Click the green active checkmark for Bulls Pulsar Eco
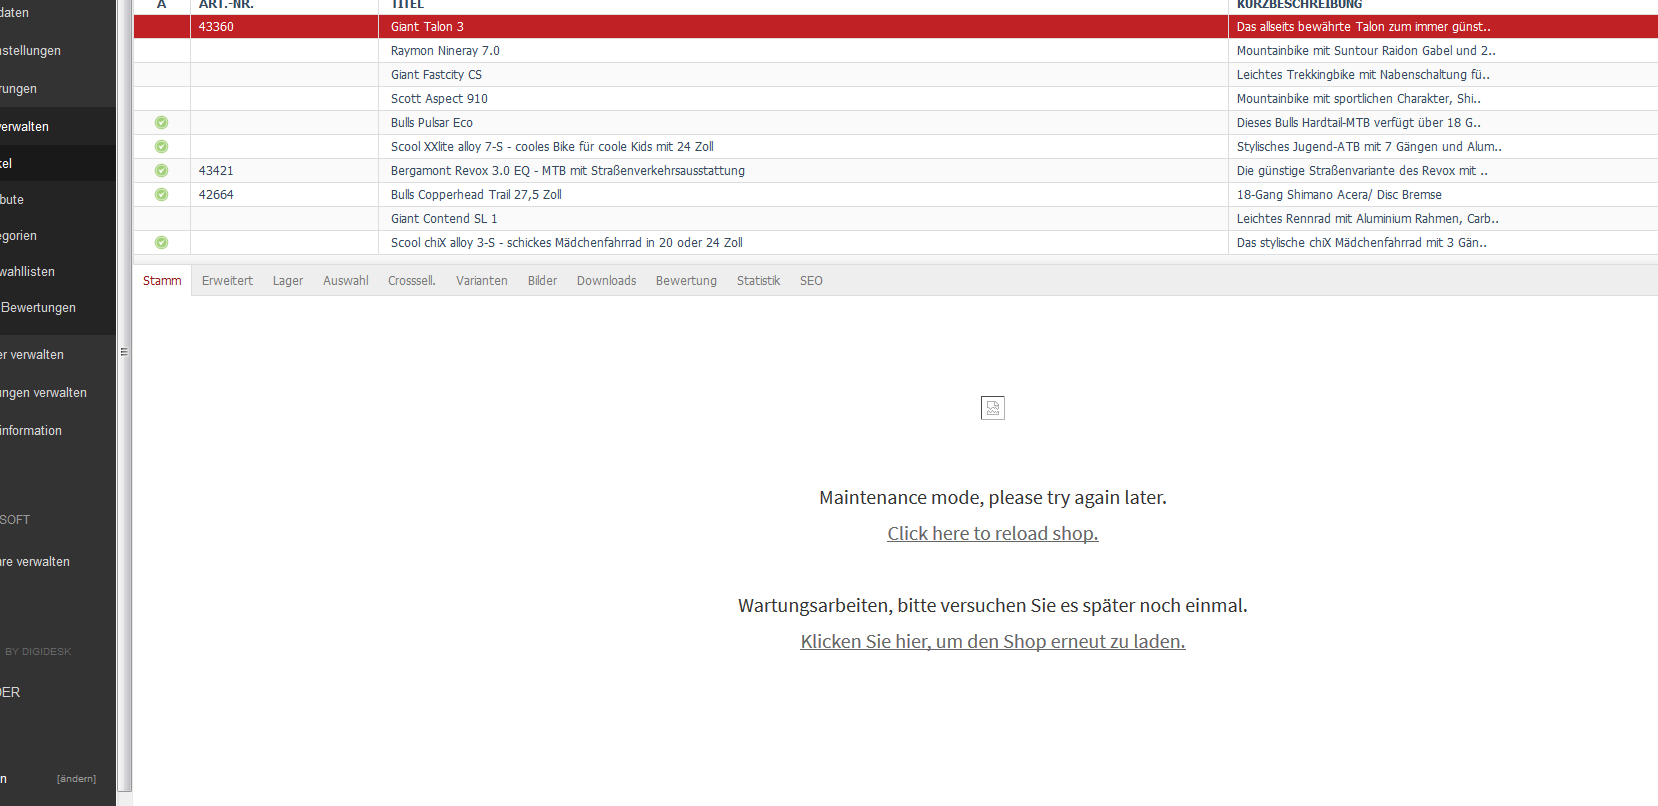Screen dimensions: 1658x806 pos(161,123)
